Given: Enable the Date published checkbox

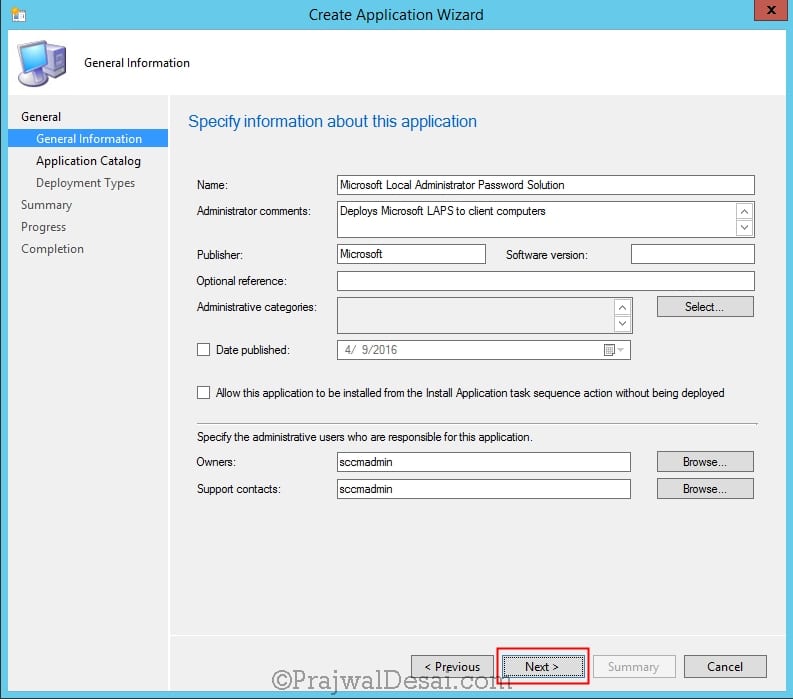Looking at the screenshot, I should [x=203, y=350].
